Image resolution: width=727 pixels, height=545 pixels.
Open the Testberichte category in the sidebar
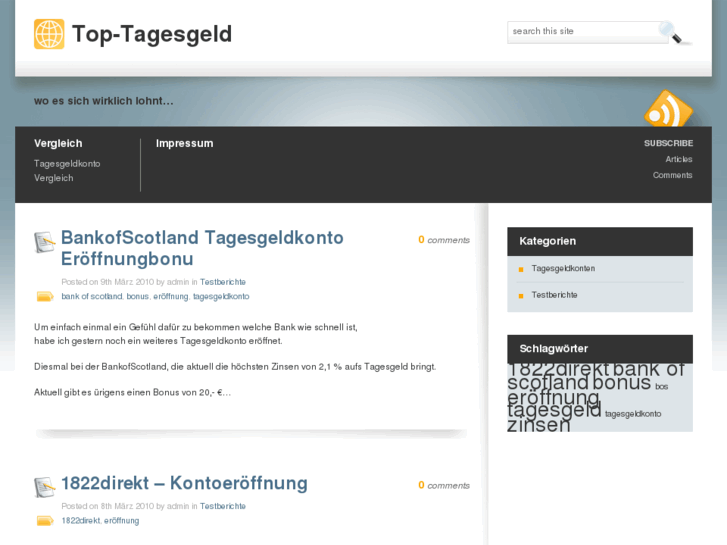555,295
